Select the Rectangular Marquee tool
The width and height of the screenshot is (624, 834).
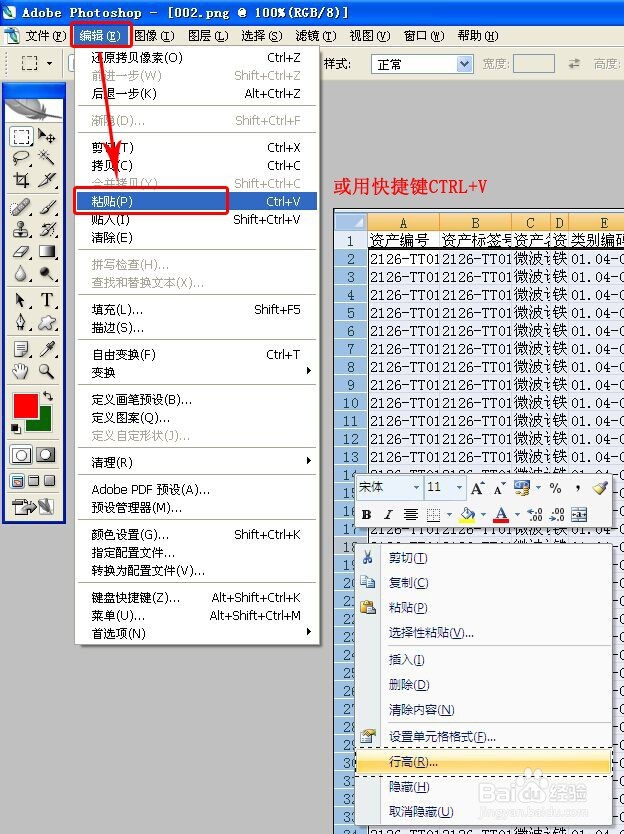coord(21,137)
